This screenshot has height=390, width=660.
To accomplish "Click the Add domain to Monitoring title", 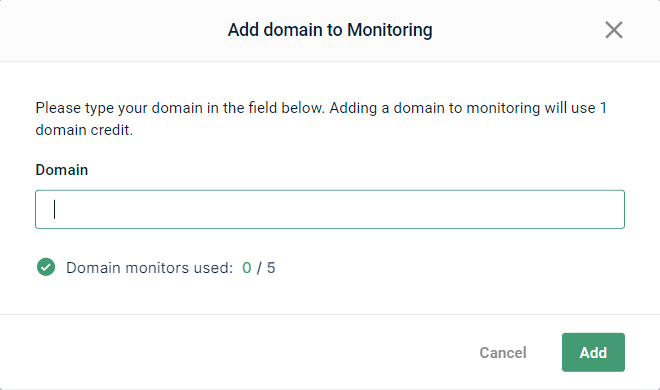I will click(x=330, y=30).
